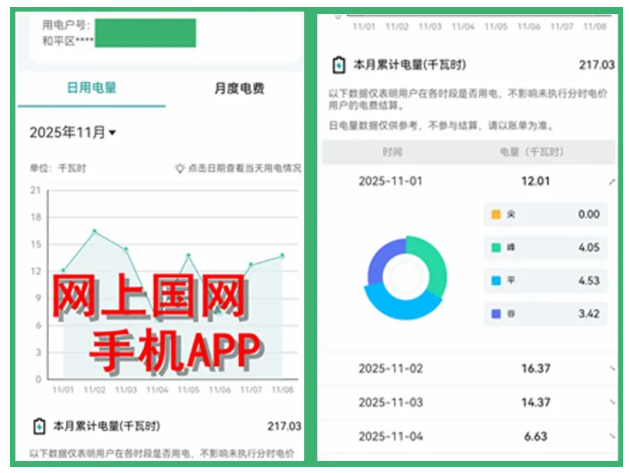Click the orange 尖 legend square
Screen dimensions: 629x473
496,214
